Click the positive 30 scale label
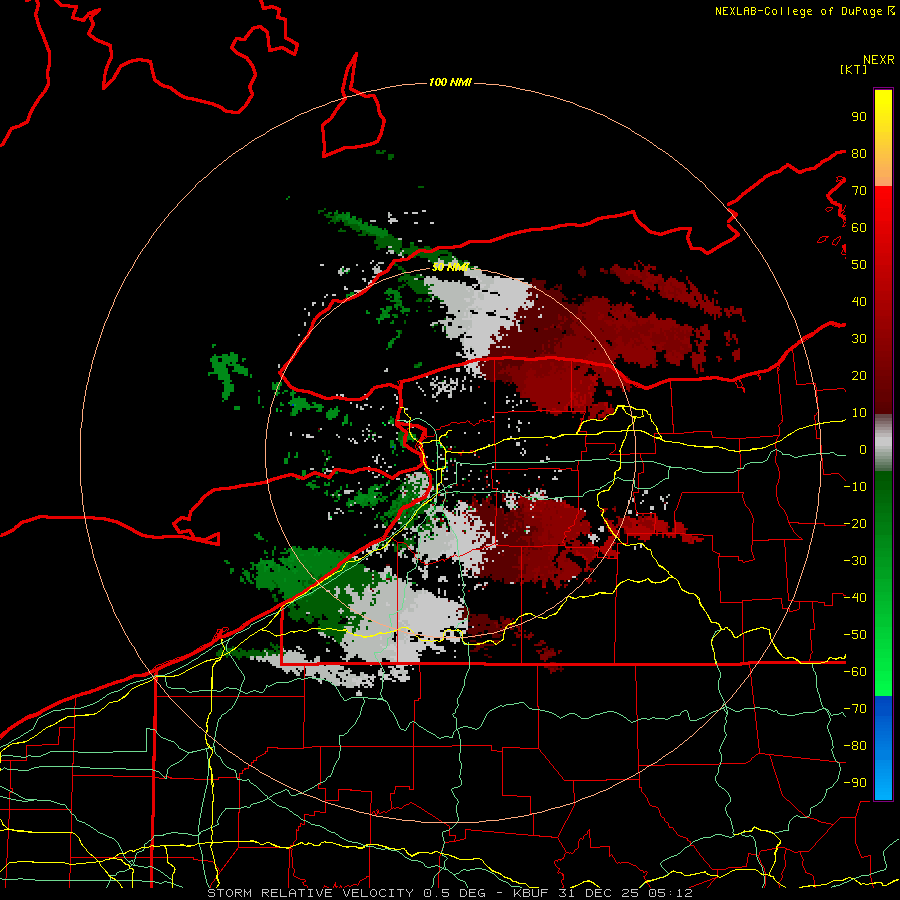The width and height of the screenshot is (900, 900). click(859, 339)
